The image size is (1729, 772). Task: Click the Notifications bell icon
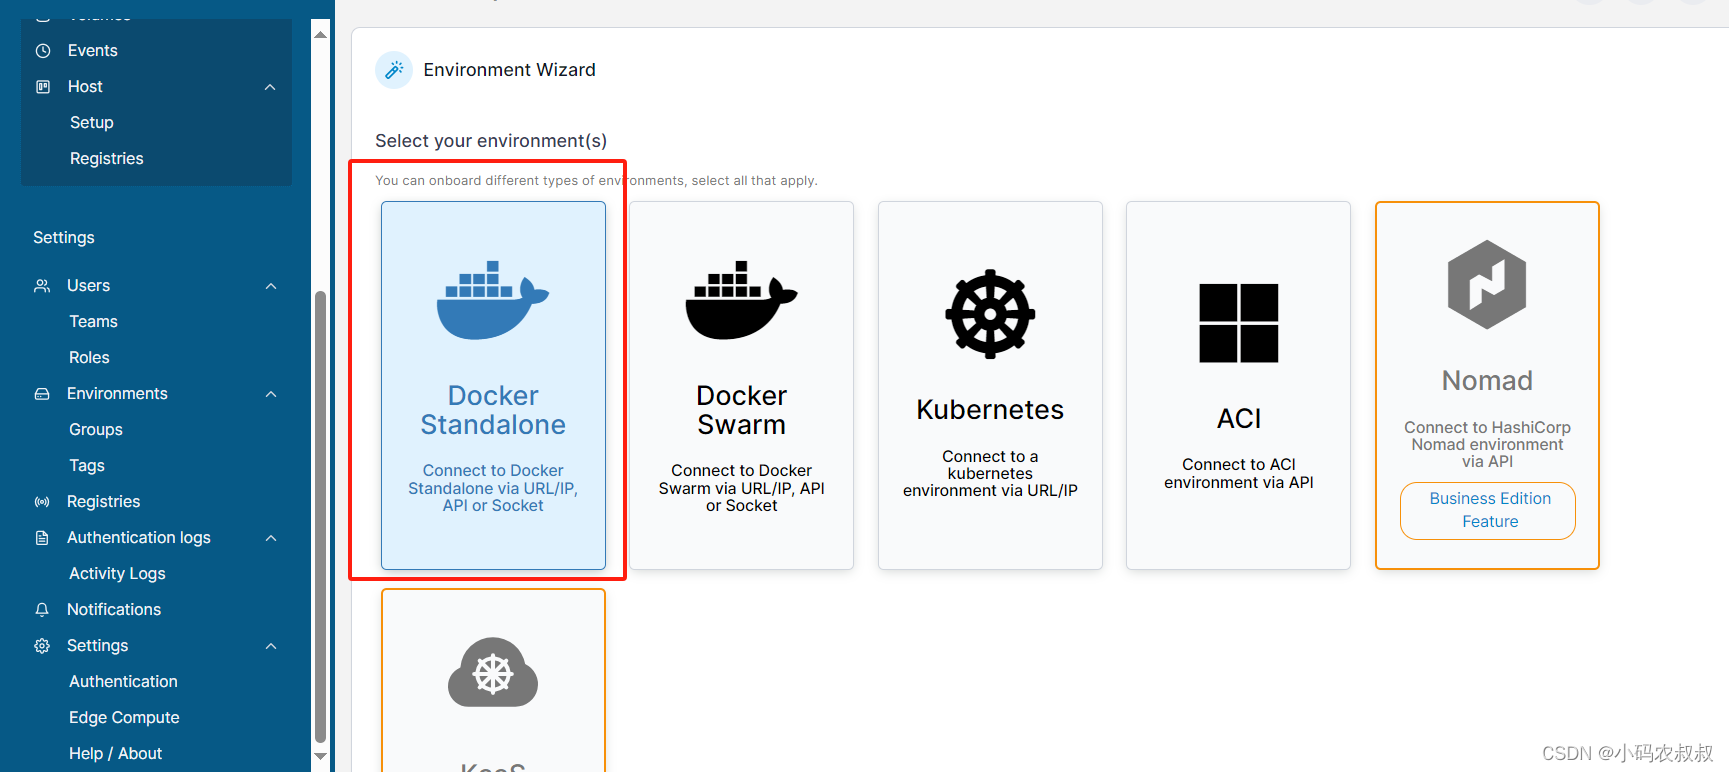[42, 609]
